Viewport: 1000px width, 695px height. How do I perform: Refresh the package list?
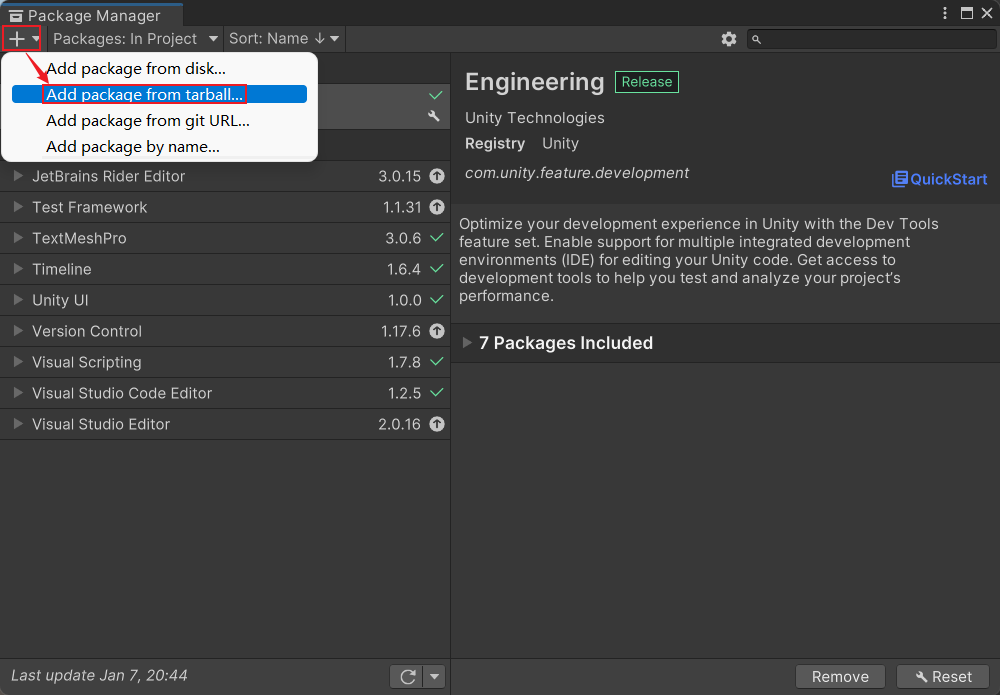408,677
